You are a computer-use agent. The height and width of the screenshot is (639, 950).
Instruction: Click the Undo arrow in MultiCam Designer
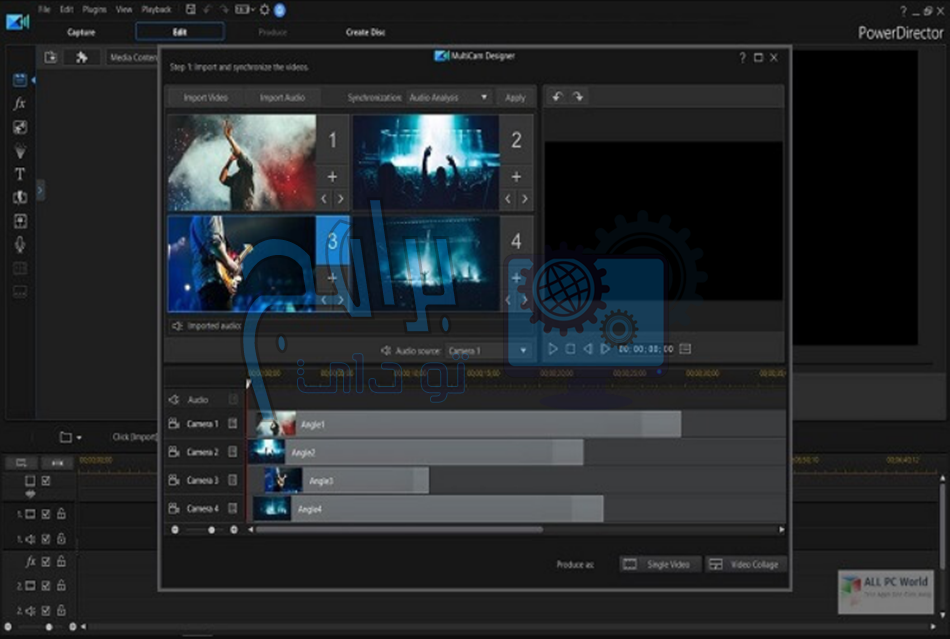click(557, 97)
